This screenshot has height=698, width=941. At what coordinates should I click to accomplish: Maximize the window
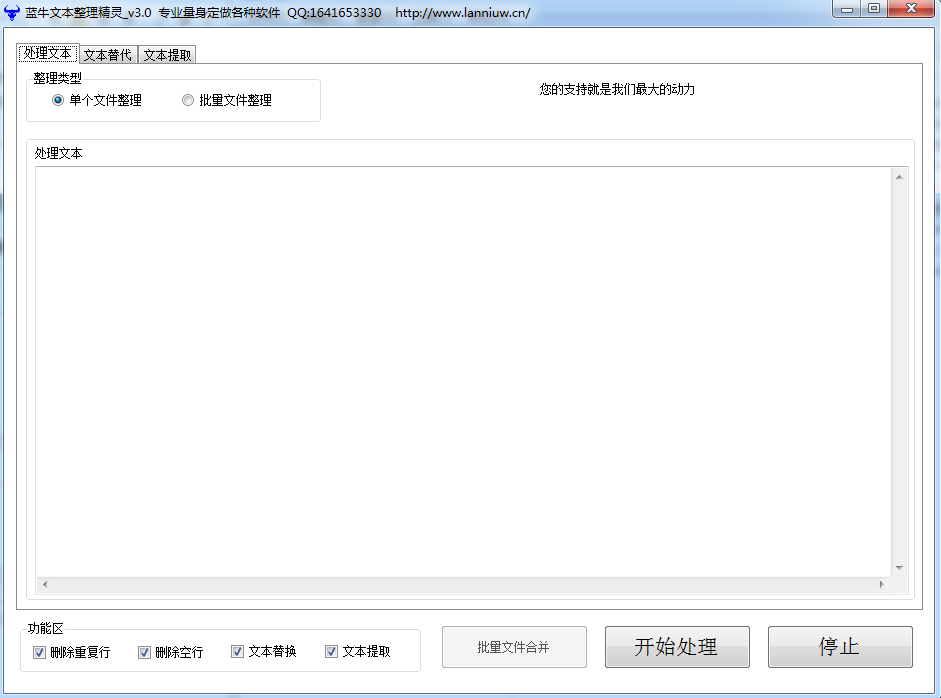(x=874, y=8)
